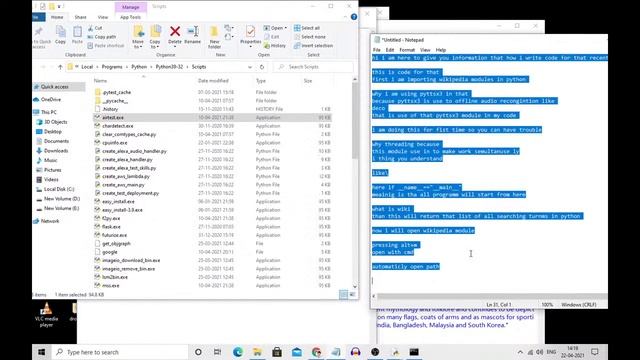Open Notepad's Help menu

click(x=441, y=50)
